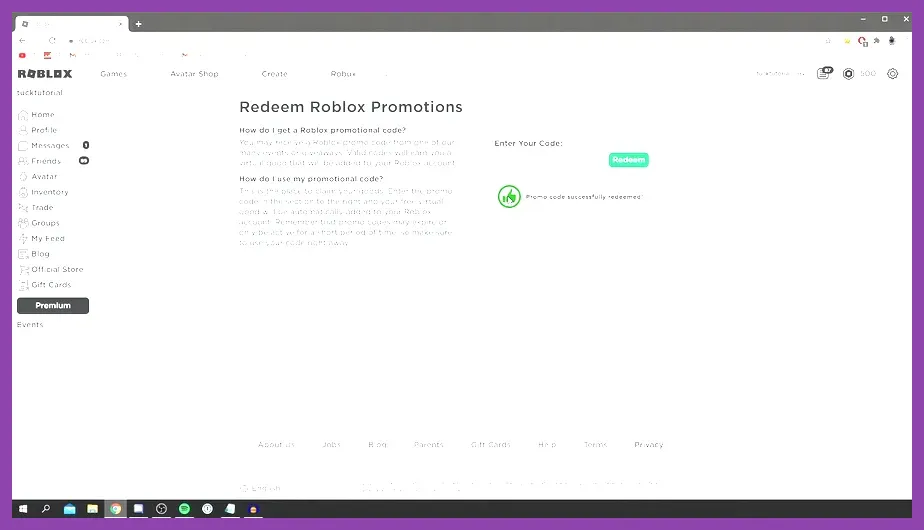Bookmark this page with the star icon
The width and height of the screenshot is (924, 530).
pyautogui.click(x=828, y=41)
